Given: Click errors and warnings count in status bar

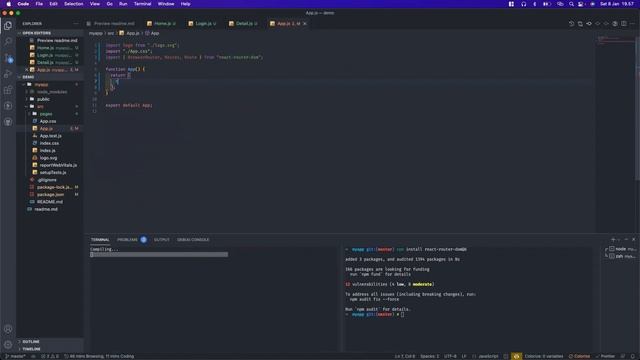Looking at the screenshot, I should pyautogui.click(x=50, y=356).
